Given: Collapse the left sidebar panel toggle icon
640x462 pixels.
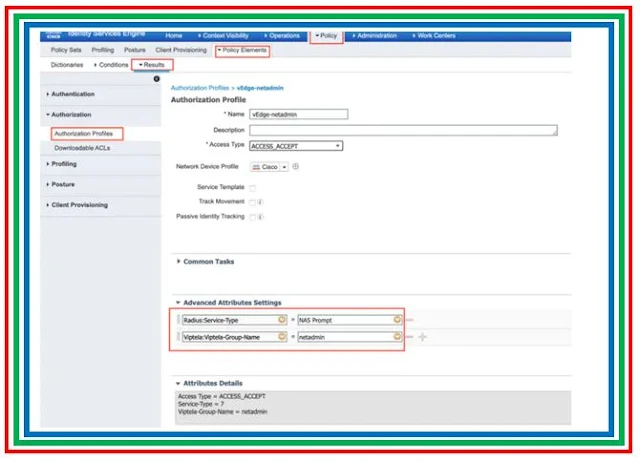Looking at the screenshot, I should pos(156,79).
